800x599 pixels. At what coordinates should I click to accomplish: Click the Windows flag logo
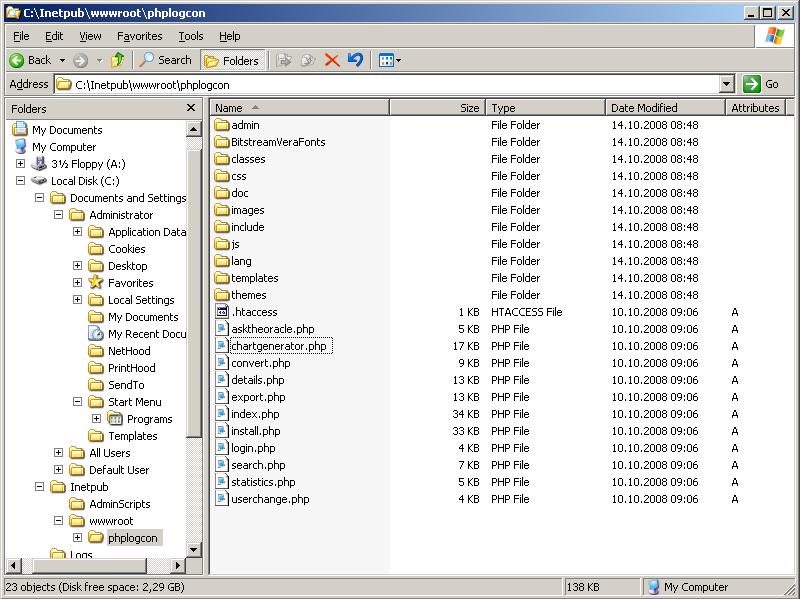click(774, 36)
